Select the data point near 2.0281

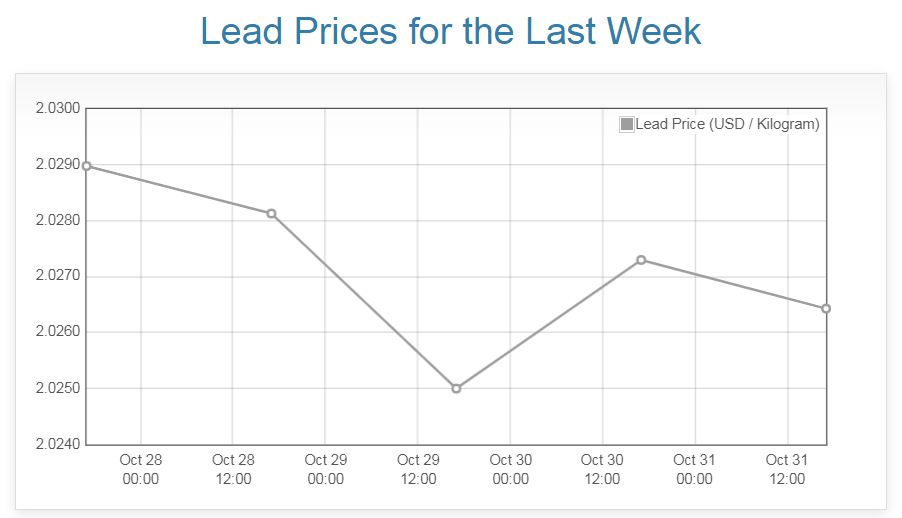coord(271,213)
